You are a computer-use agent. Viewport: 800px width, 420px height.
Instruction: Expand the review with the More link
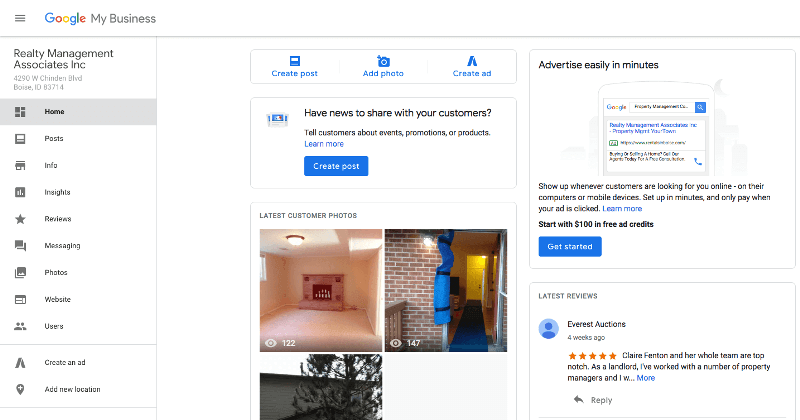pos(645,378)
